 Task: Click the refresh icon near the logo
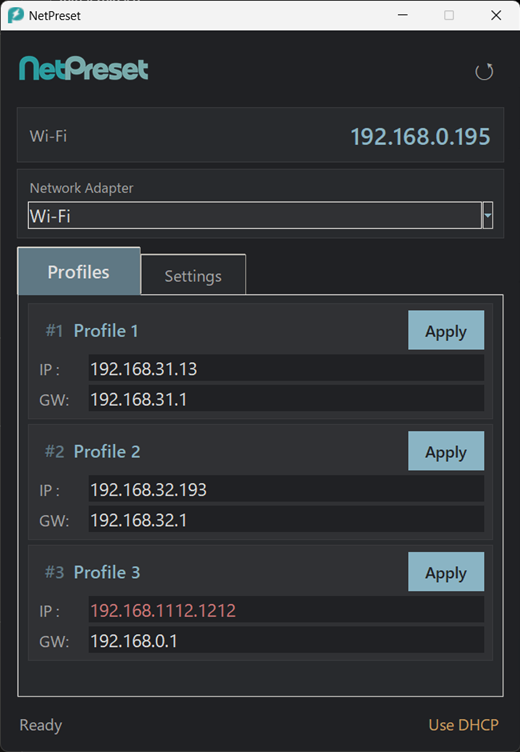click(x=484, y=71)
